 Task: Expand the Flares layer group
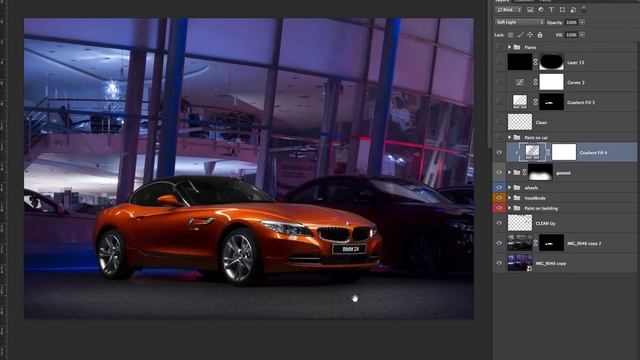(x=509, y=47)
